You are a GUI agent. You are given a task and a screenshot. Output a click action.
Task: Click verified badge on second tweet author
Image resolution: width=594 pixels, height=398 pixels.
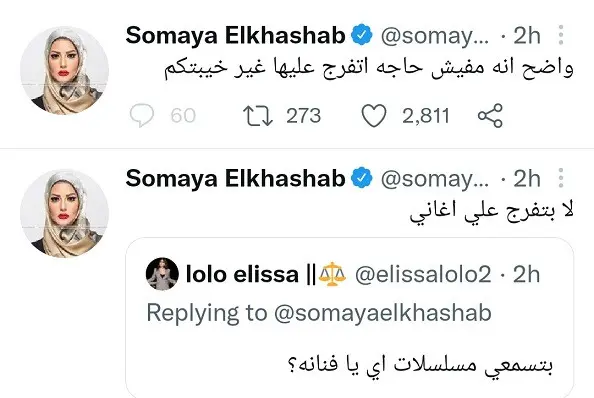tap(362, 178)
